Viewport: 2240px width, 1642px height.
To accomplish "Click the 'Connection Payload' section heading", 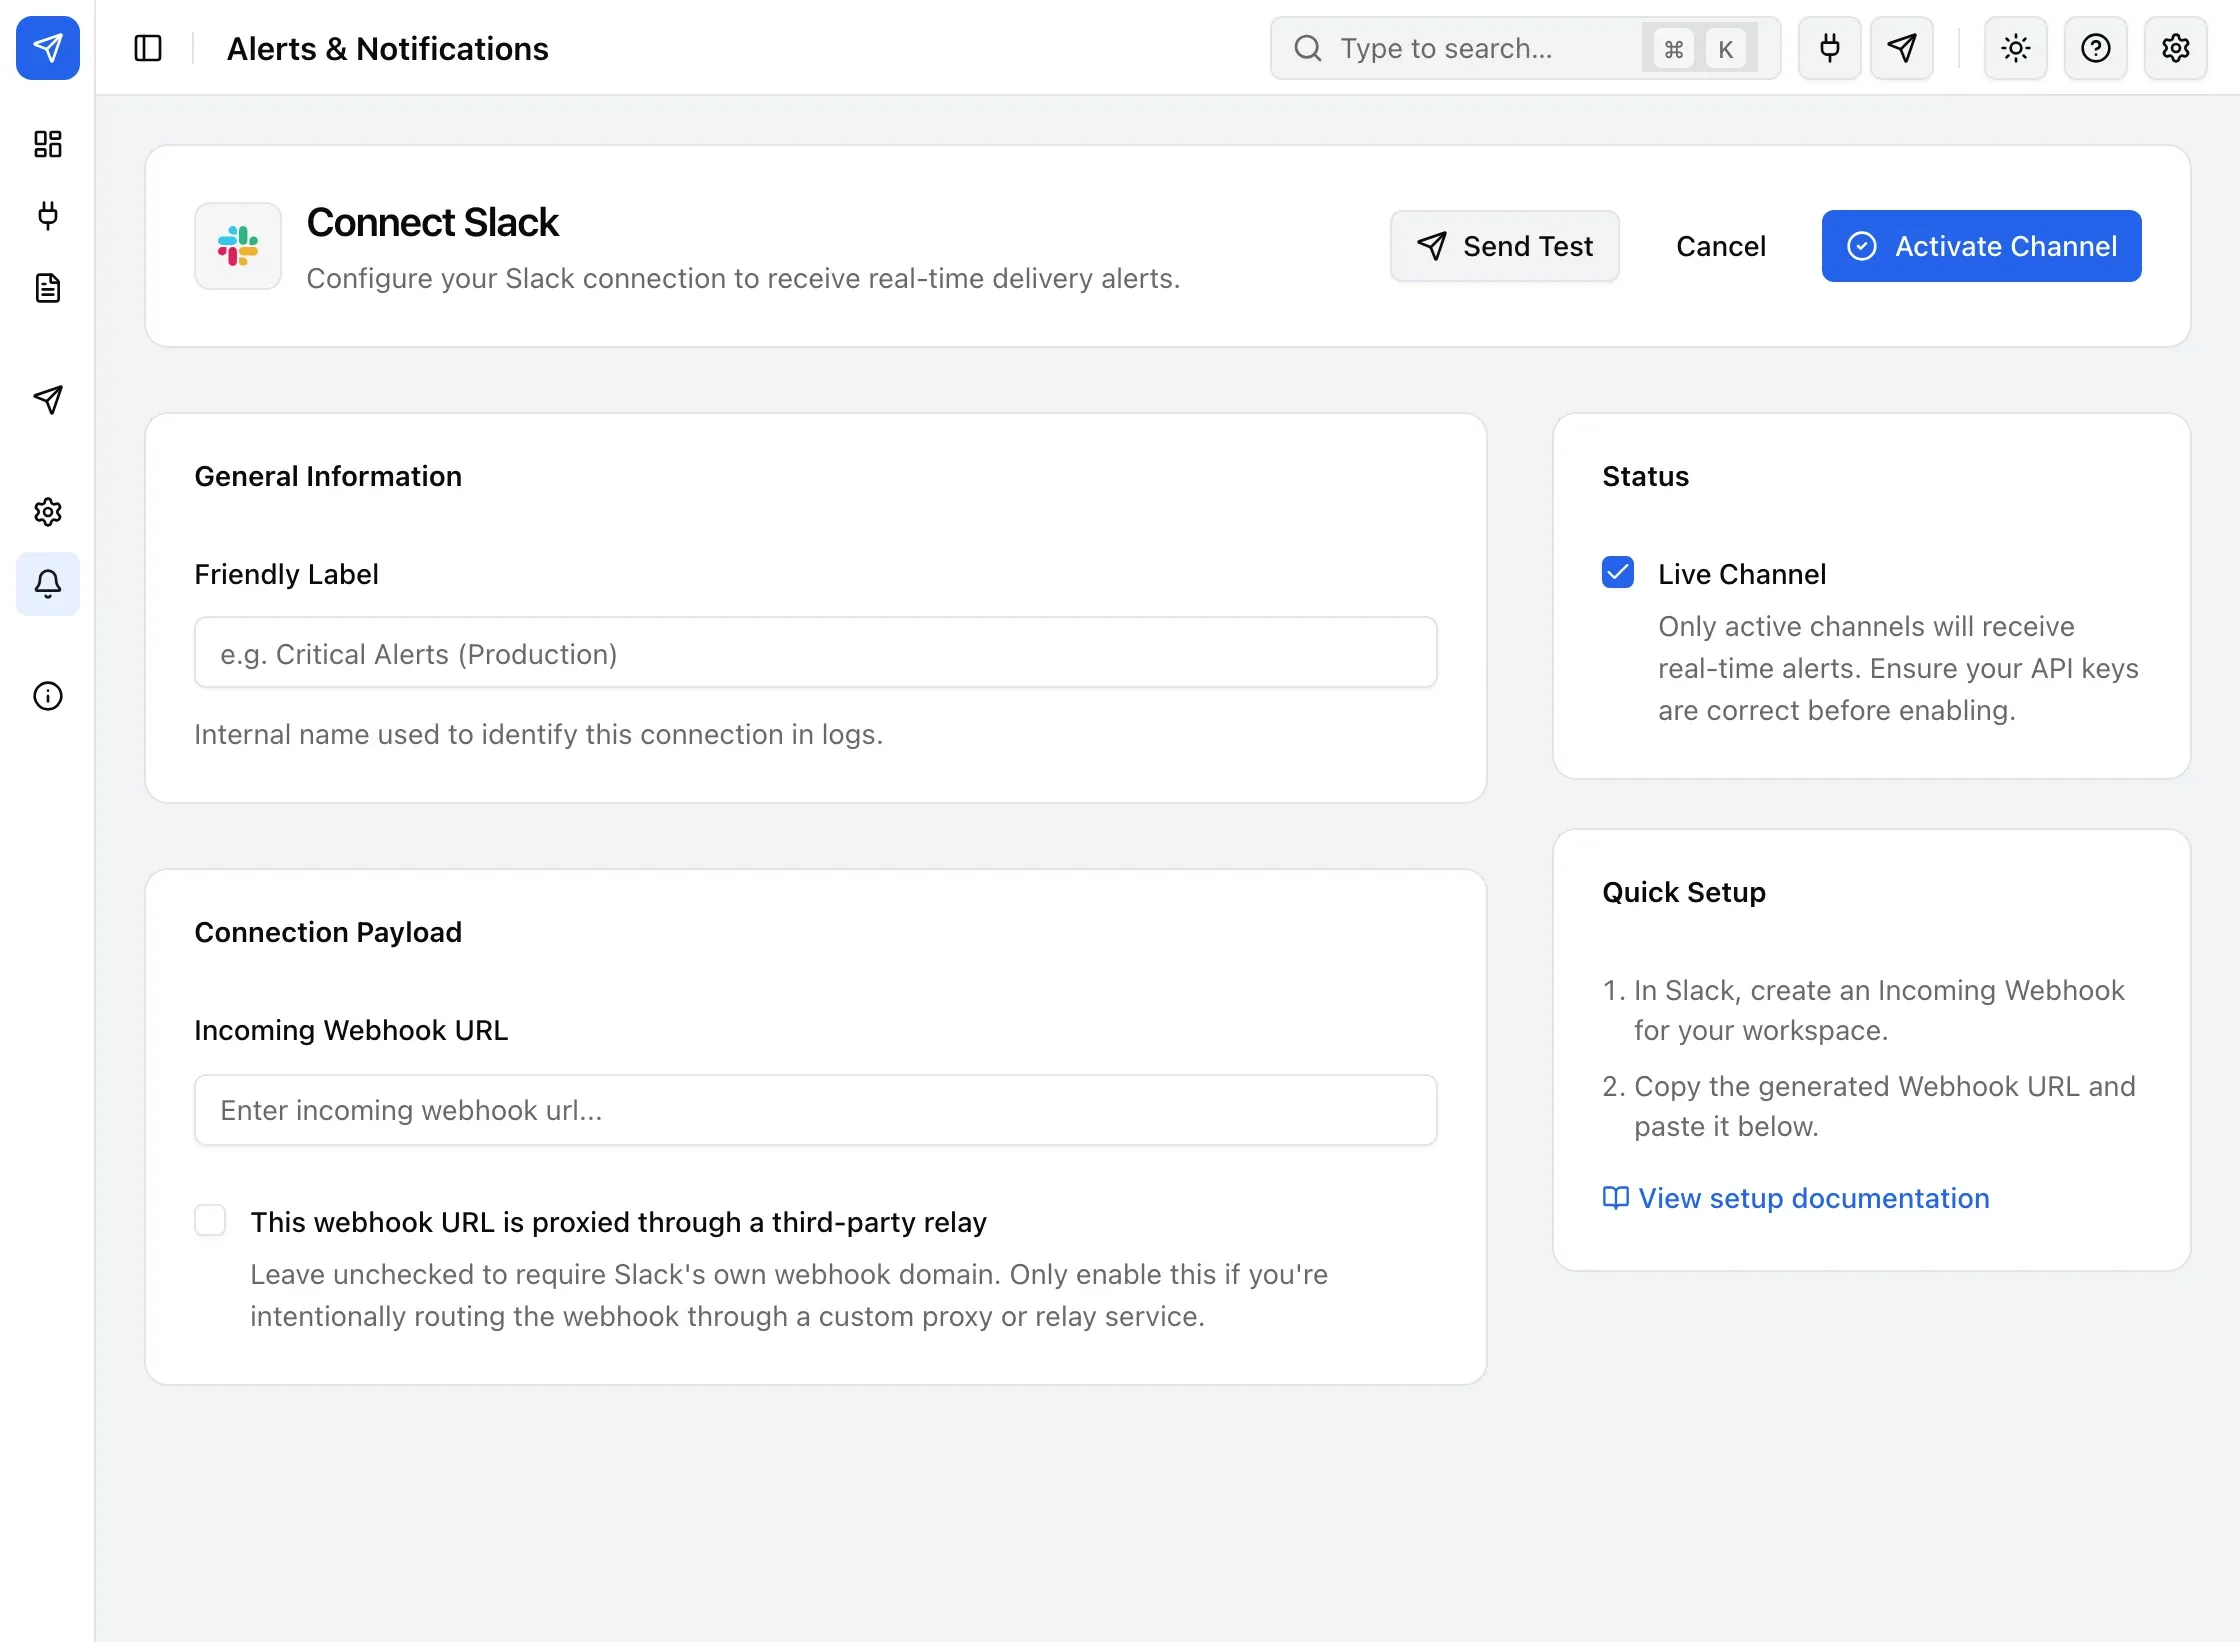I will point(328,932).
